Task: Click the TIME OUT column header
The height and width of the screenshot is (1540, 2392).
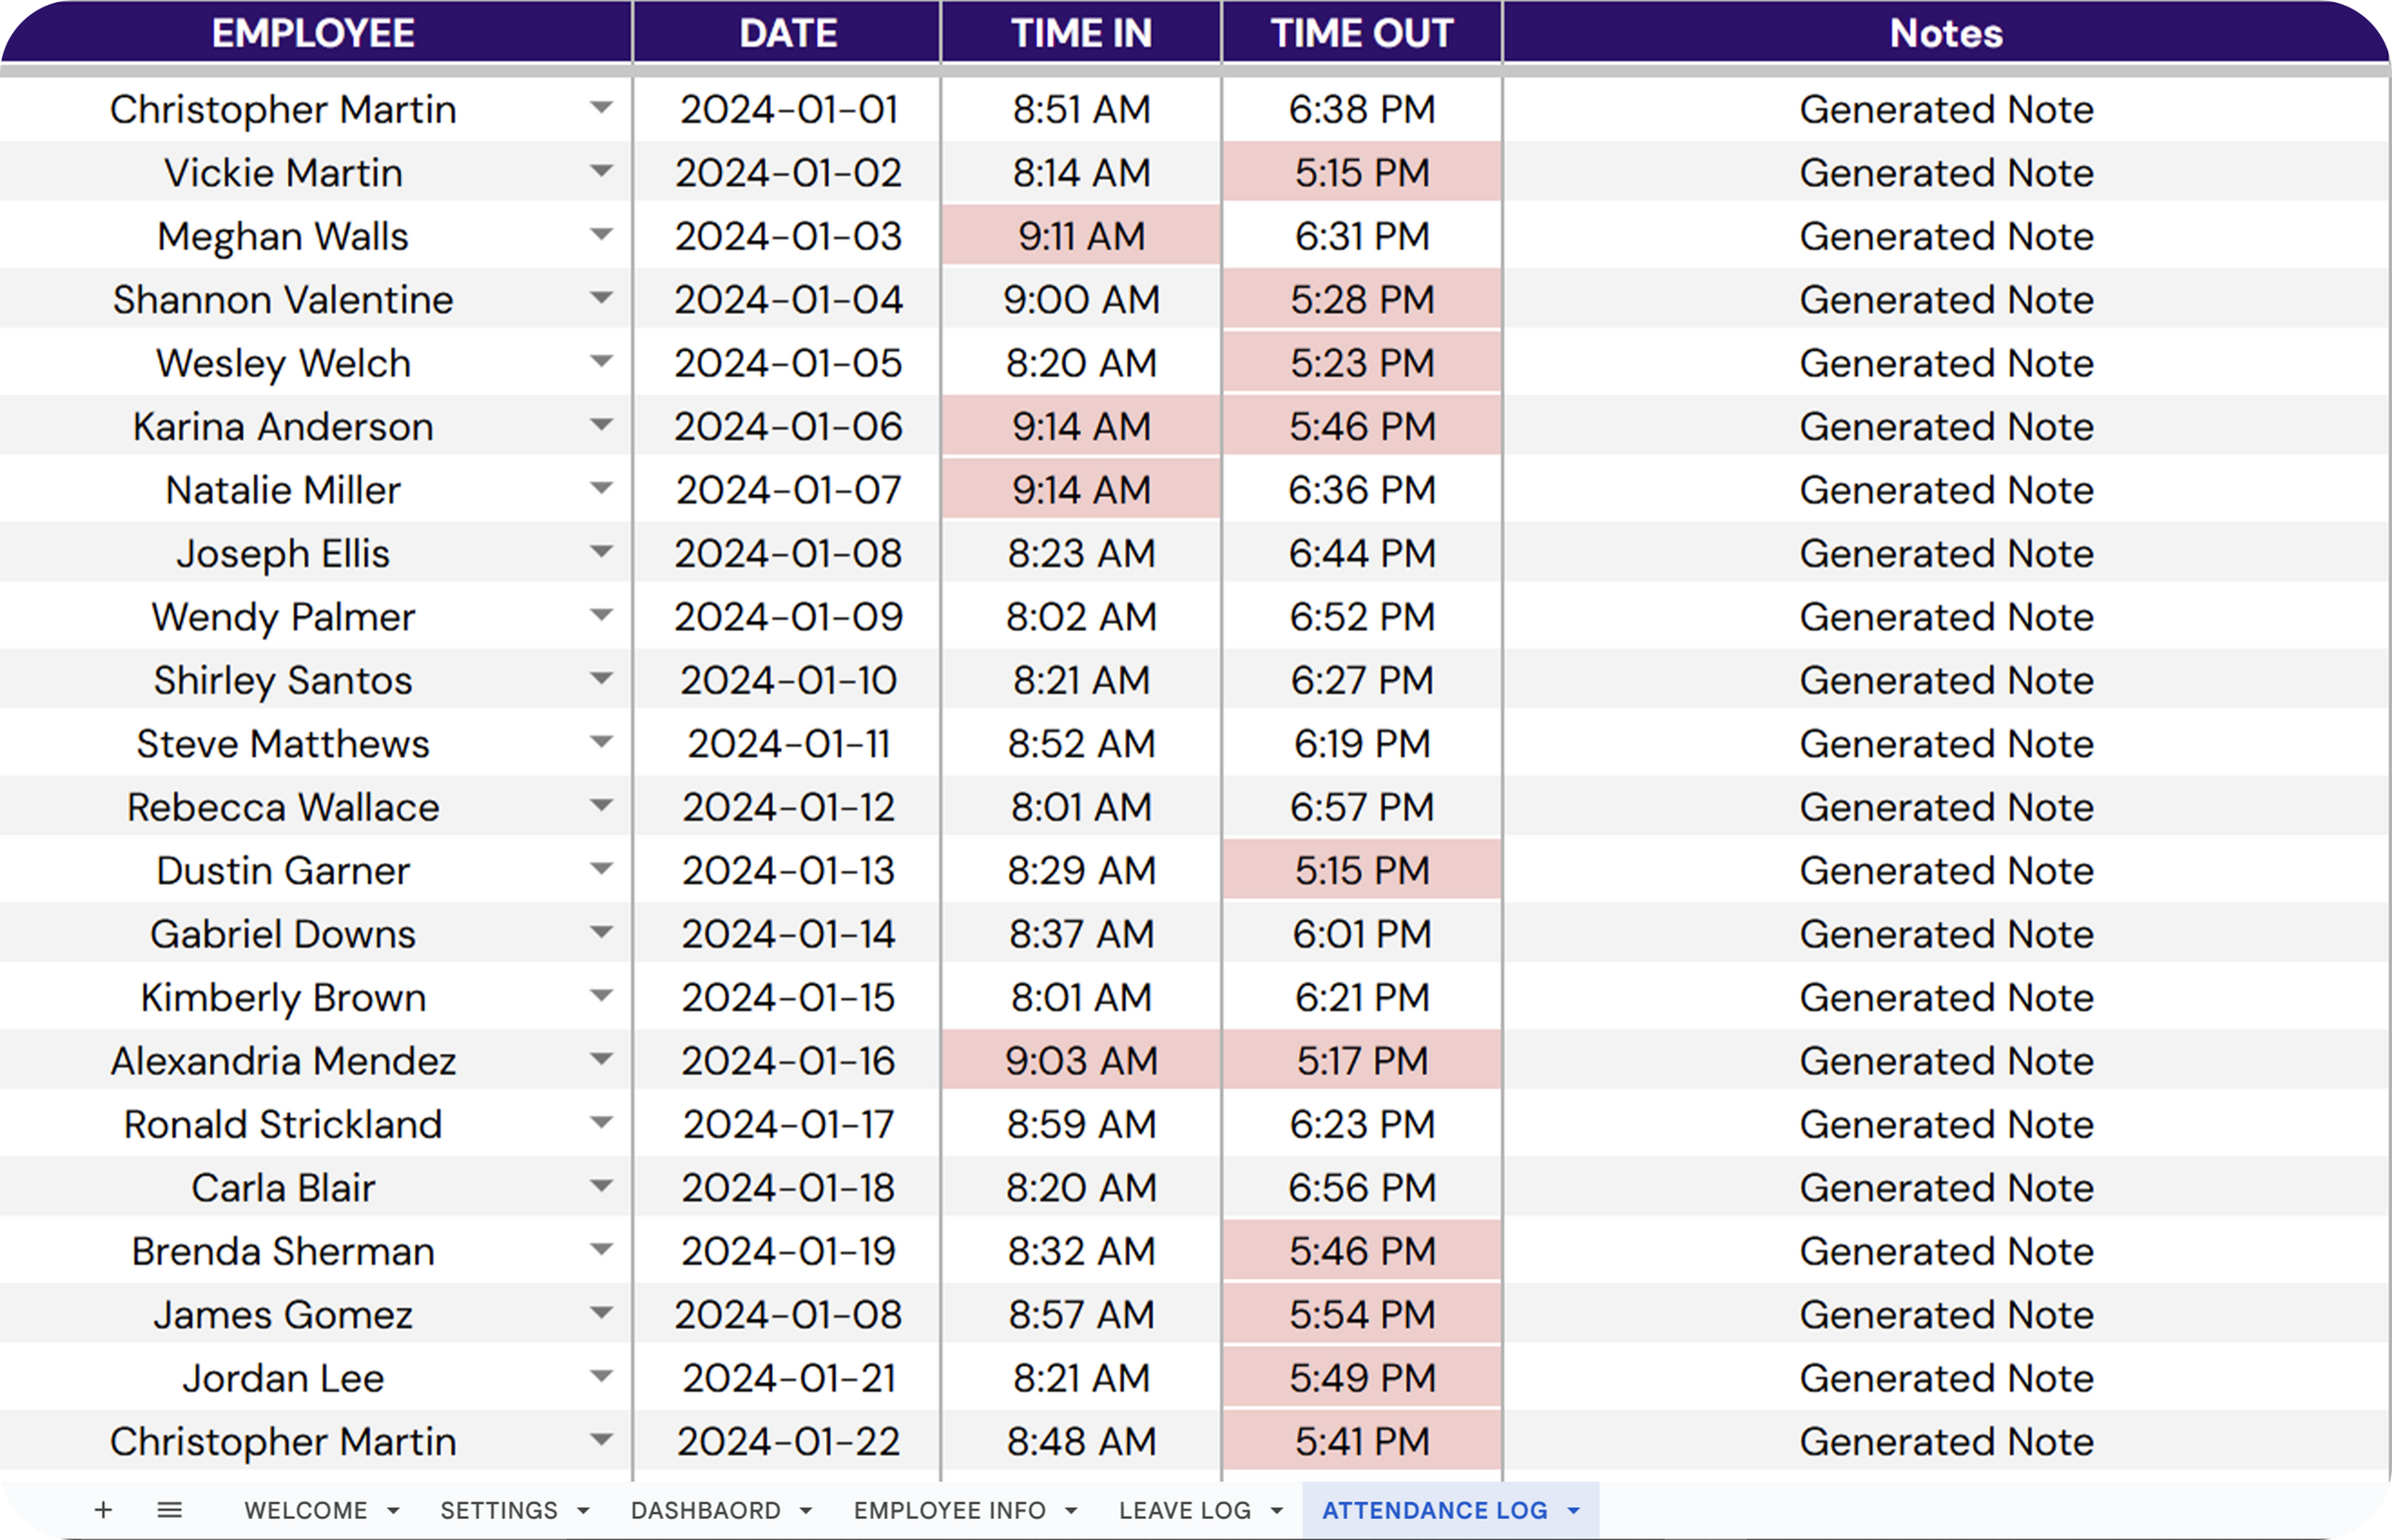Action: pyautogui.click(x=1361, y=33)
